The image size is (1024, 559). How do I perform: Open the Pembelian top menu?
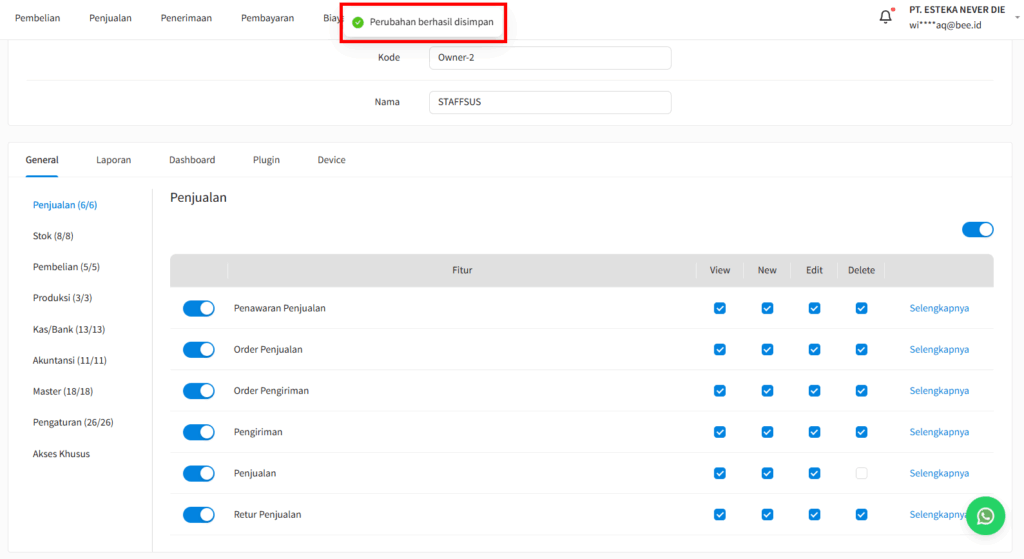coord(37,18)
